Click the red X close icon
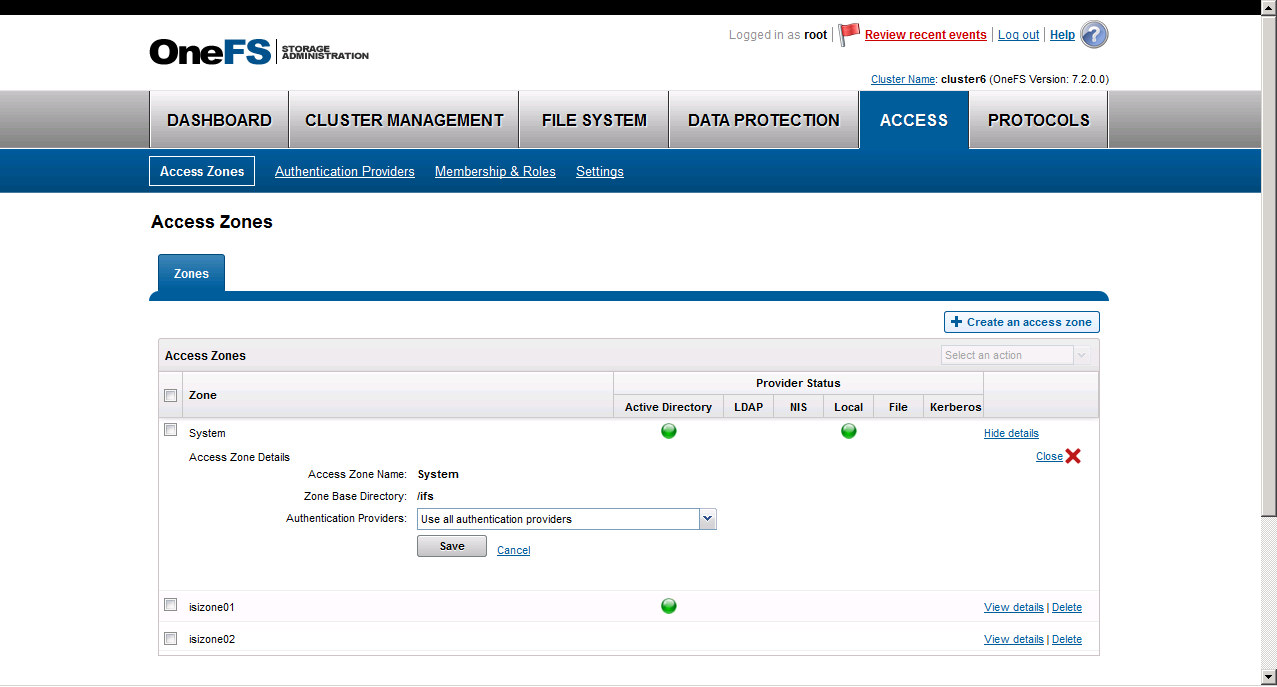 (x=1073, y=456)
